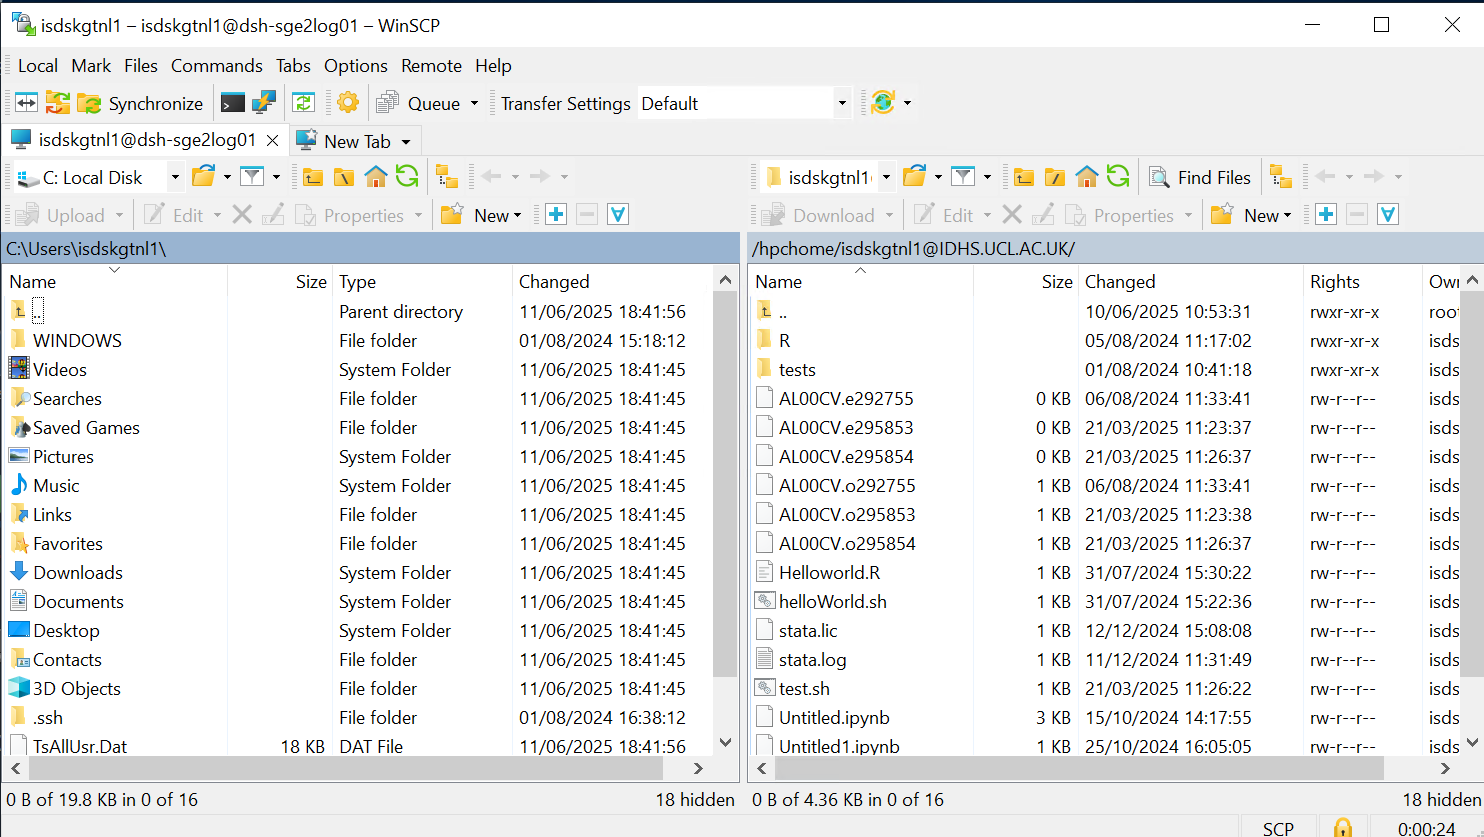The height and width of the screenshot is (837, 1484).
Task: Open the Transfer Settings Default dropdown
Action: 841,103
